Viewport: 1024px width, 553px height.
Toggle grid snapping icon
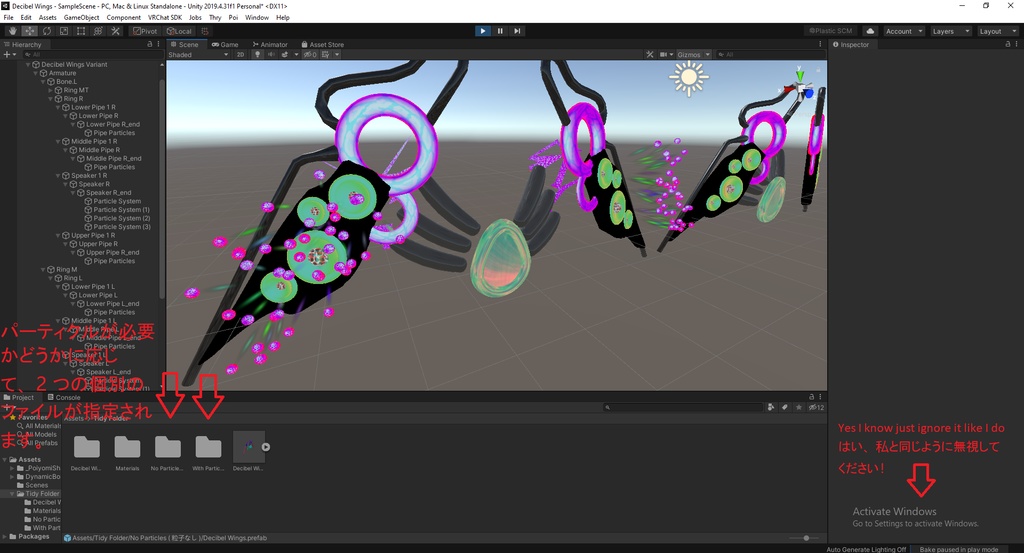pyautogui.click(x=205, y=31)
